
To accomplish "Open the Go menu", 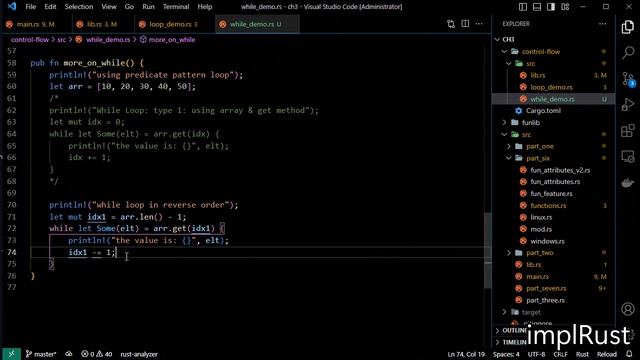I will (x=129, y=7).
